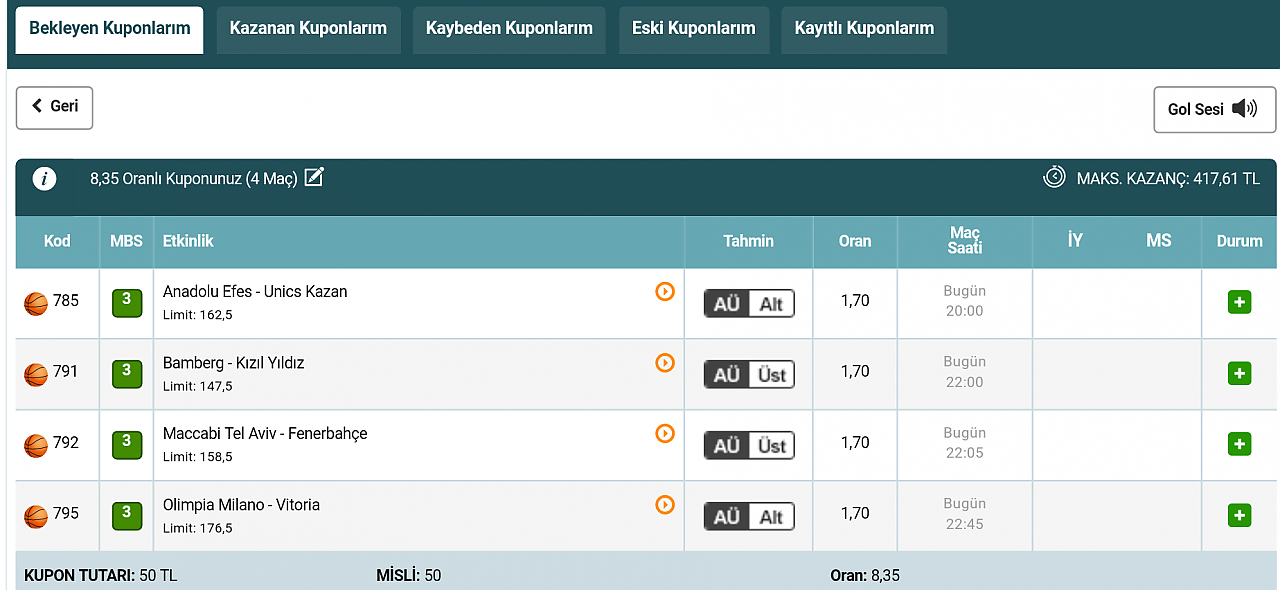Open live stream for Maccabi Tel Aviv match
1280x590 pixels.
[665, 434]
